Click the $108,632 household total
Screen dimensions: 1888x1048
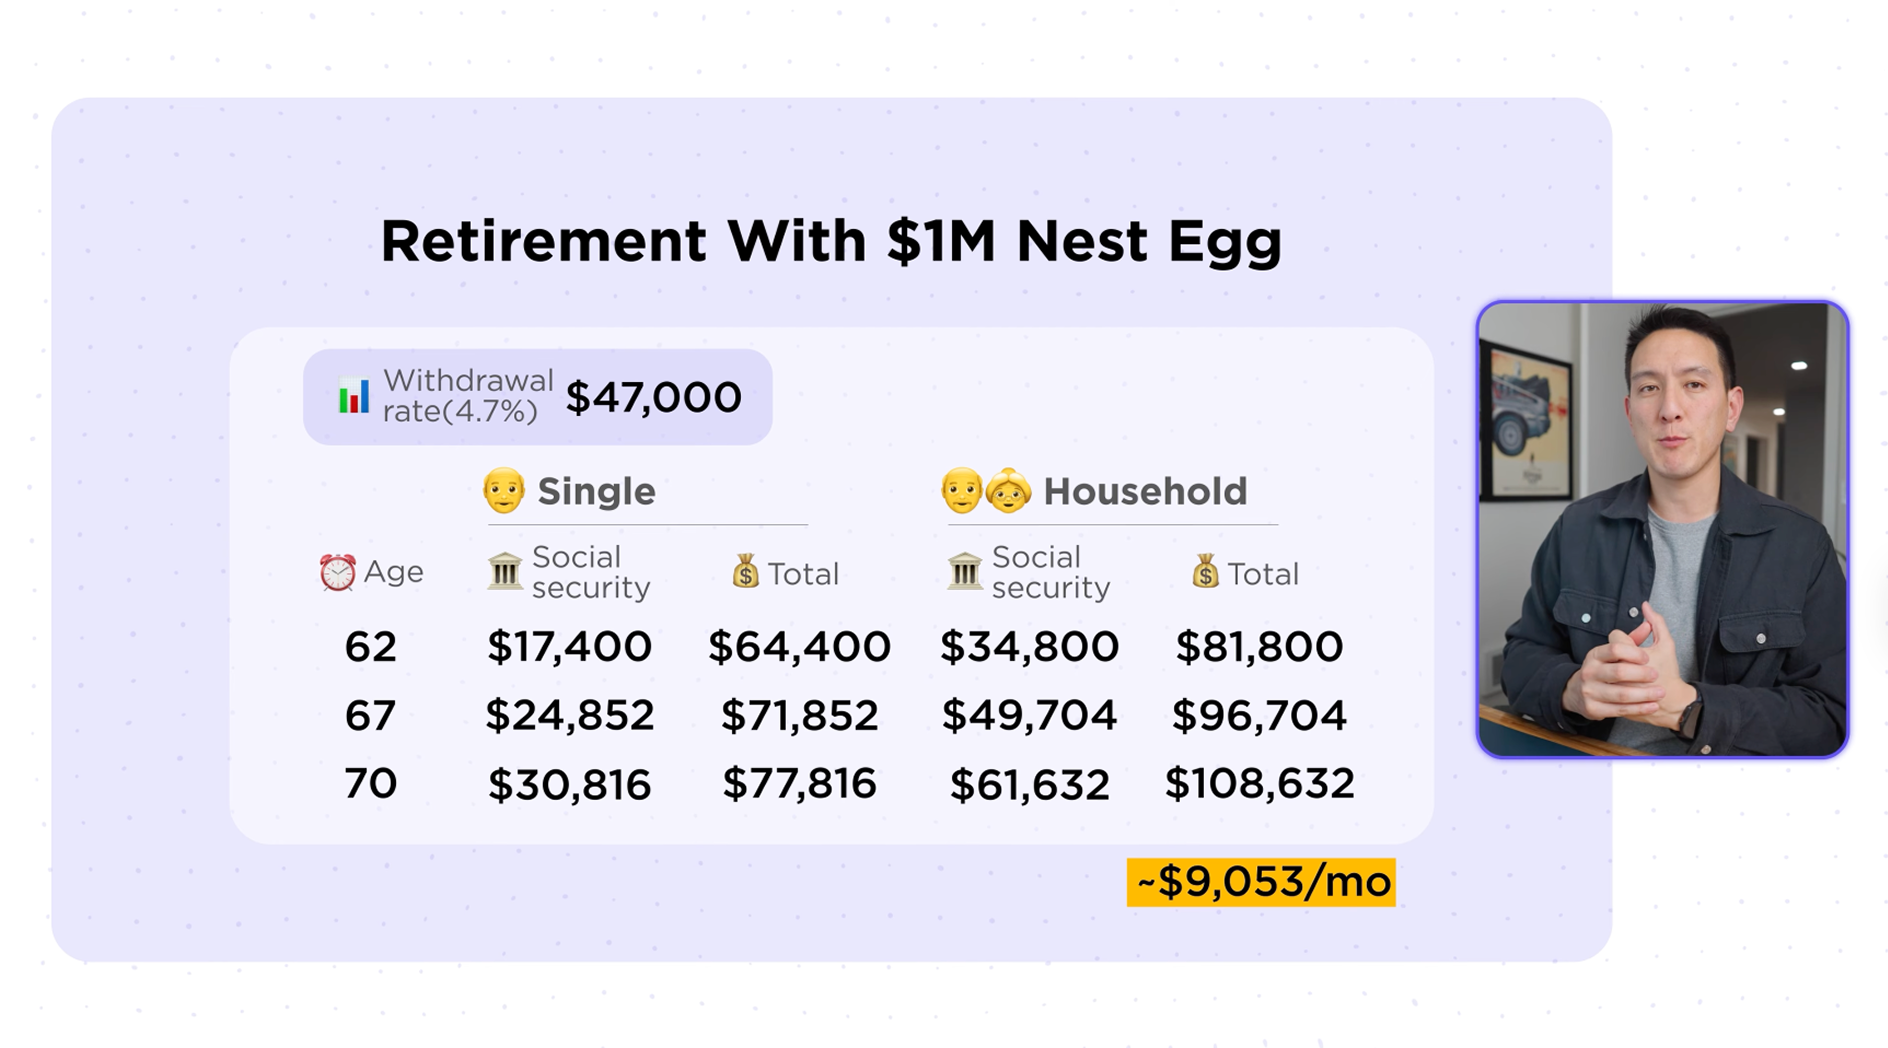[x=1259, y=783]
